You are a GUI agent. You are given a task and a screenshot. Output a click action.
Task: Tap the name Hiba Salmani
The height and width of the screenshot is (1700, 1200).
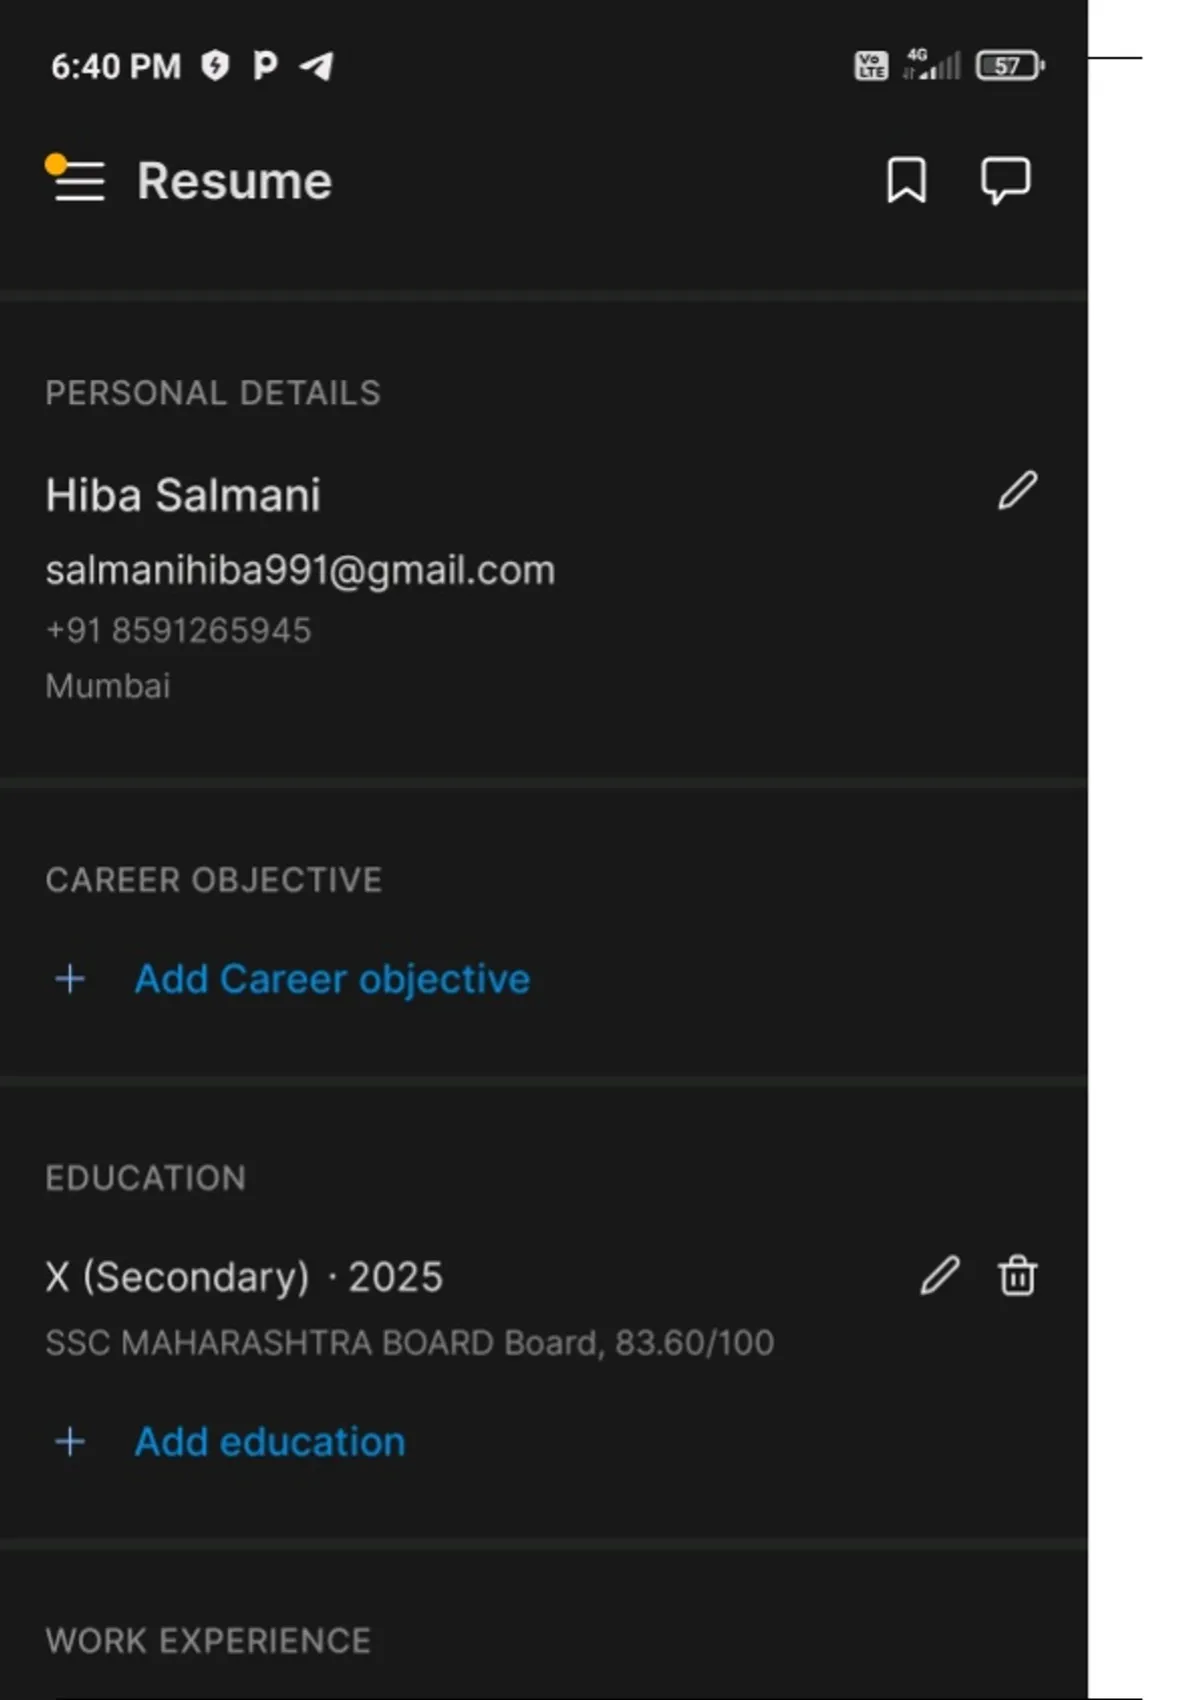(183, 495)
